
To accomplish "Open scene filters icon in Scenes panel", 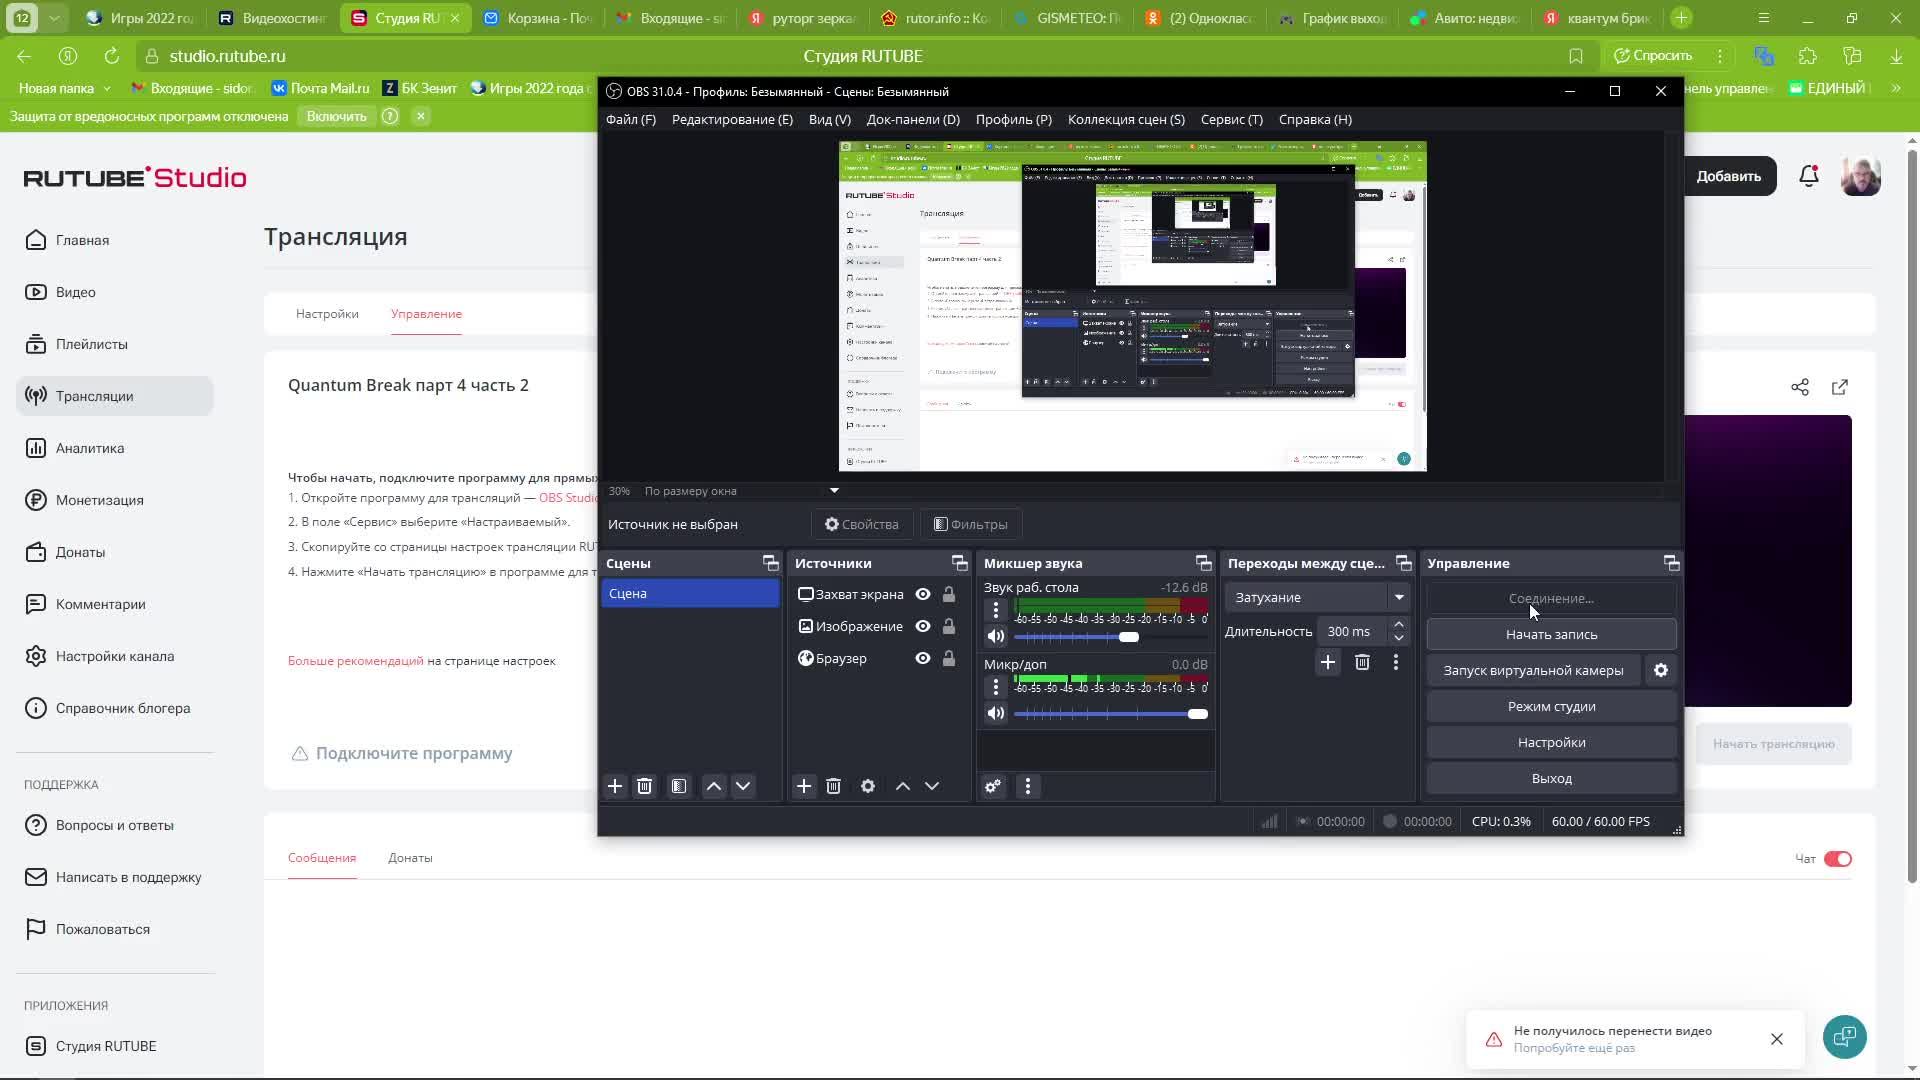I will click(679, 786).
